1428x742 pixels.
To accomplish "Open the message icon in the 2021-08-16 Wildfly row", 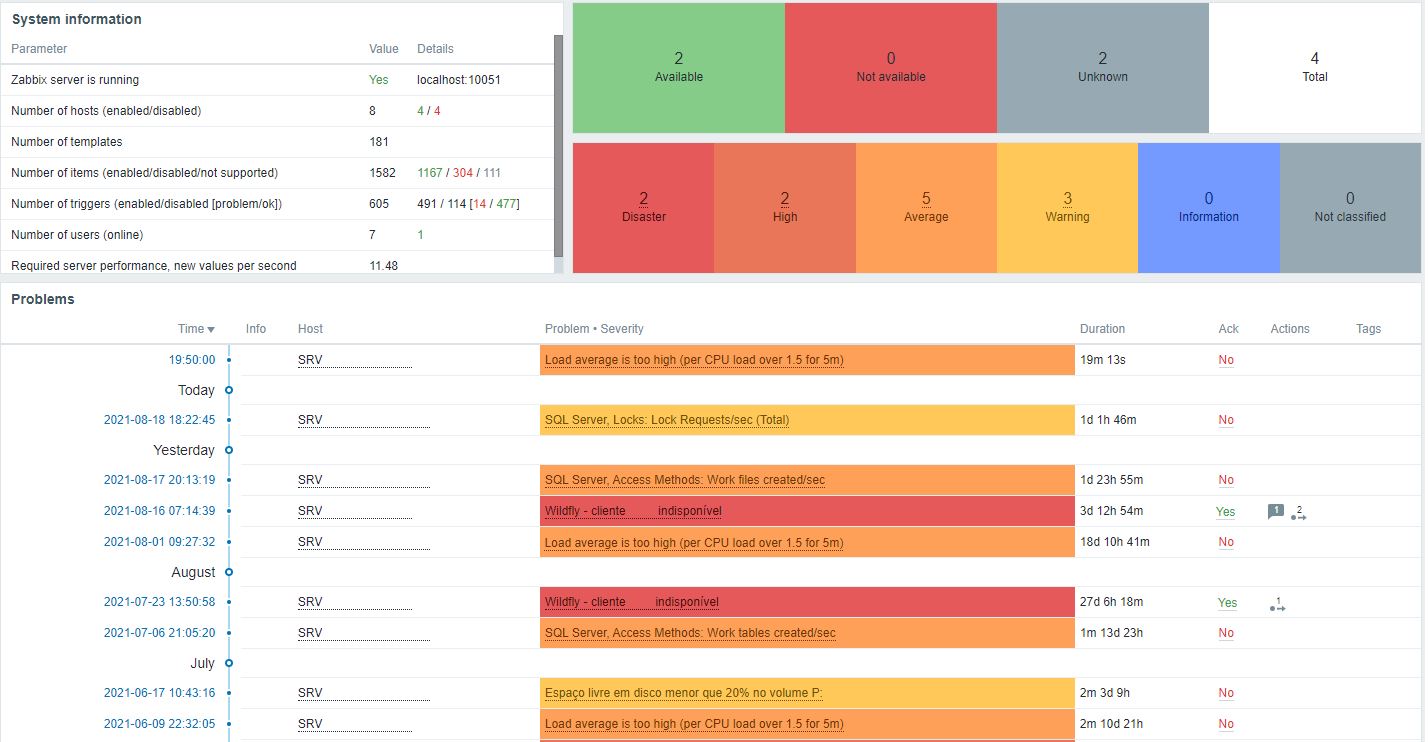I will click(1276, 511).
